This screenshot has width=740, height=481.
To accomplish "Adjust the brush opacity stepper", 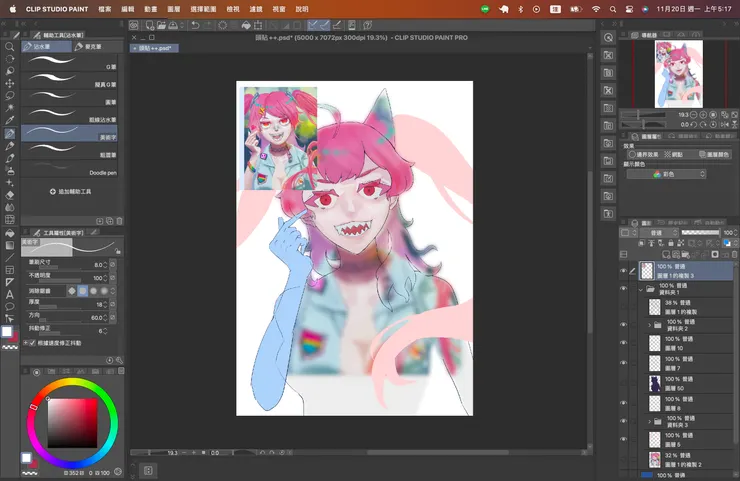I will click(105, 278).
